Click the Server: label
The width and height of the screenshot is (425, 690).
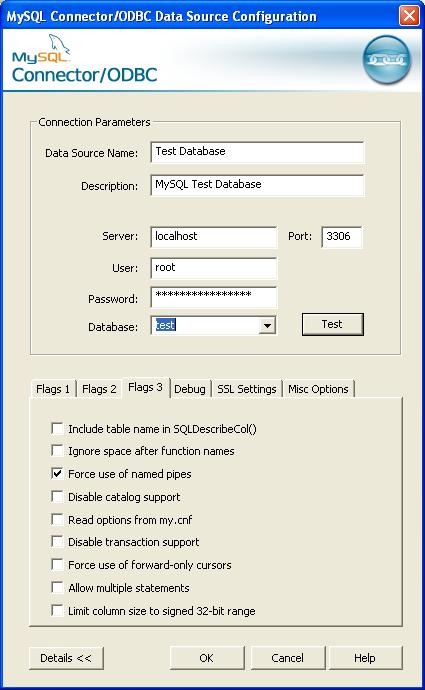pyautogui.click(x=120, y=236)
